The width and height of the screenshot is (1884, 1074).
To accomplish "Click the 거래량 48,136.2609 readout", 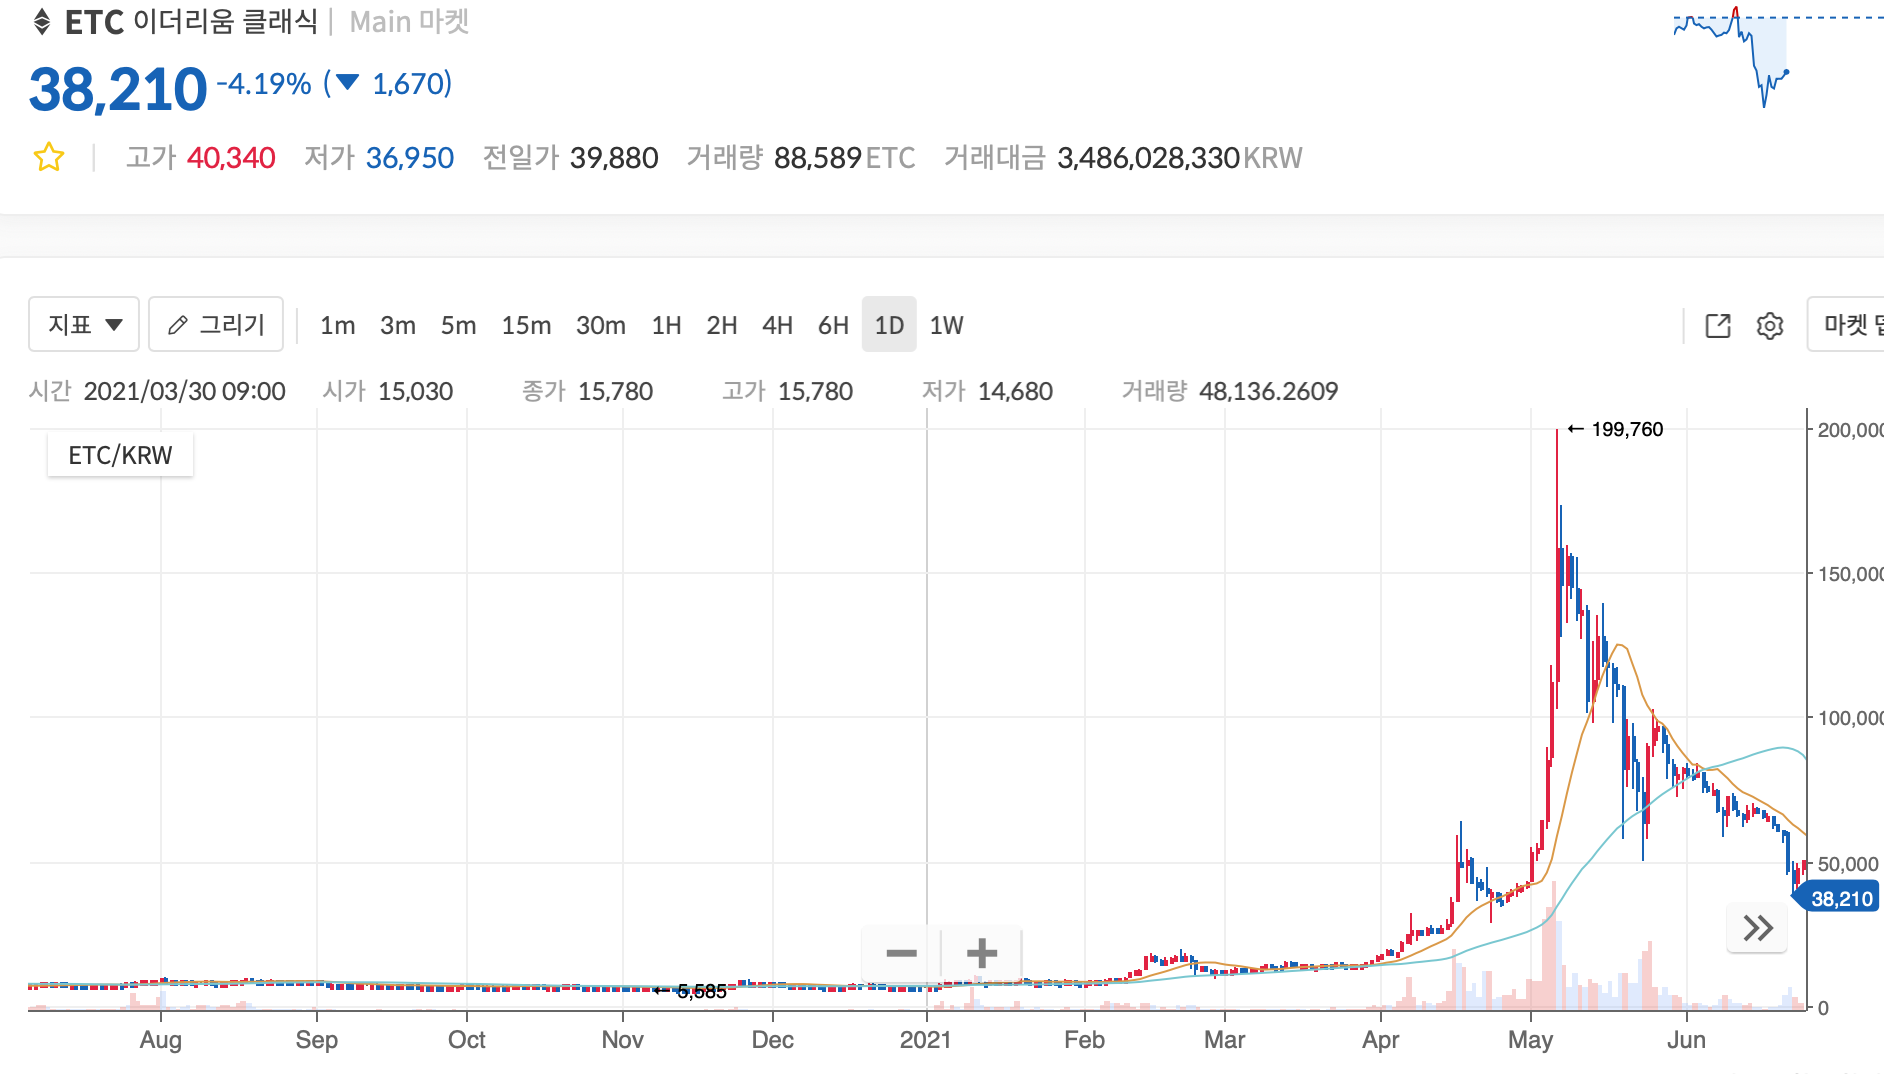I will click(1230, 391).
